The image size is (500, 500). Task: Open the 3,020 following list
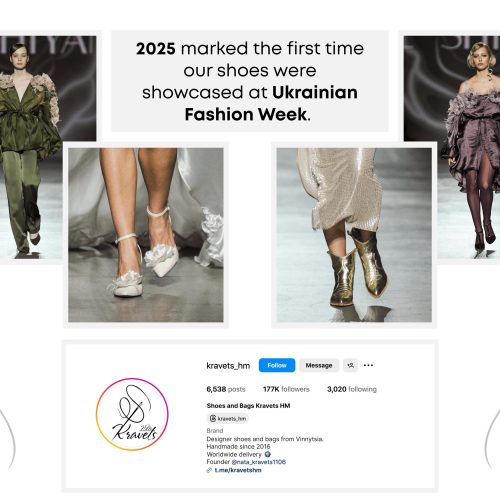(x=352, y=389)
